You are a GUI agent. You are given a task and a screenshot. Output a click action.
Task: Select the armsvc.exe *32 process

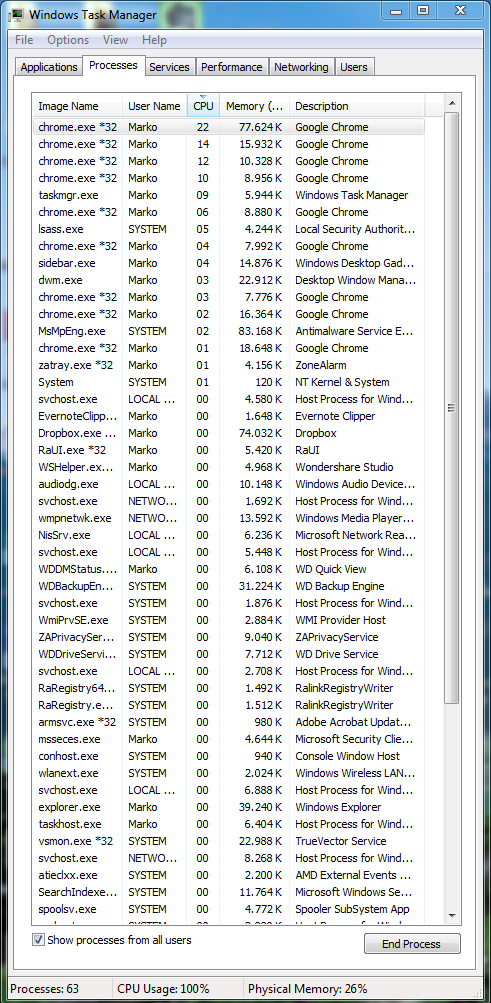click(228, 722)
